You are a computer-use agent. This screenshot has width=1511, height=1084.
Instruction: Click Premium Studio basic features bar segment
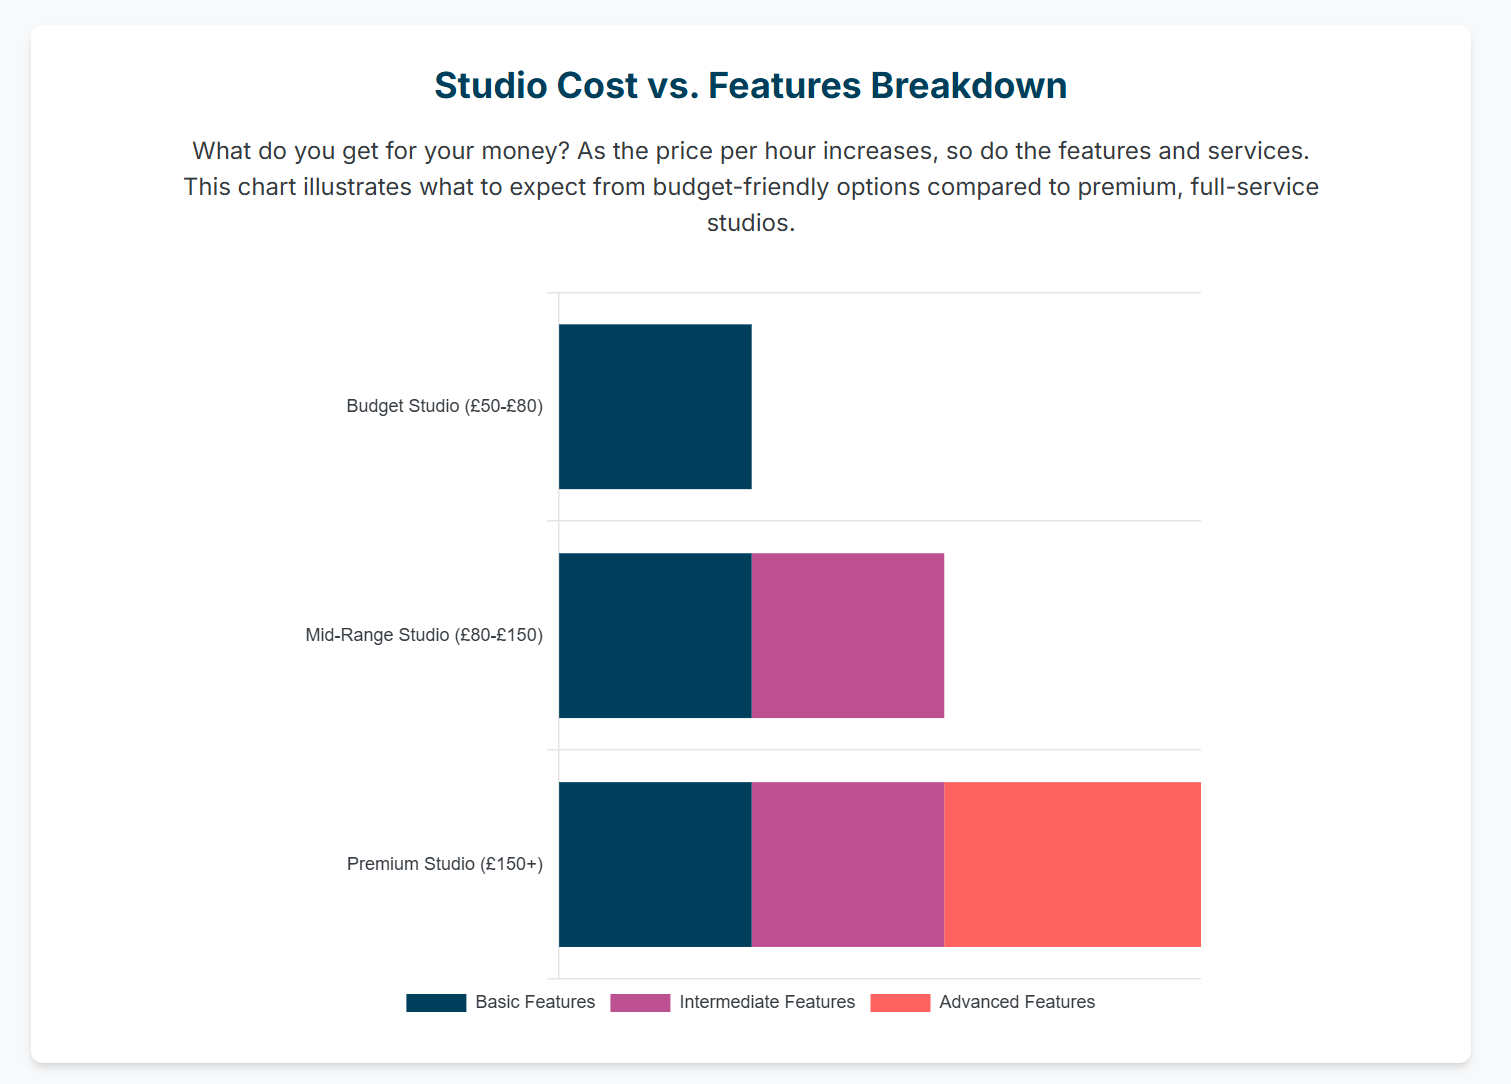[655, 865]
